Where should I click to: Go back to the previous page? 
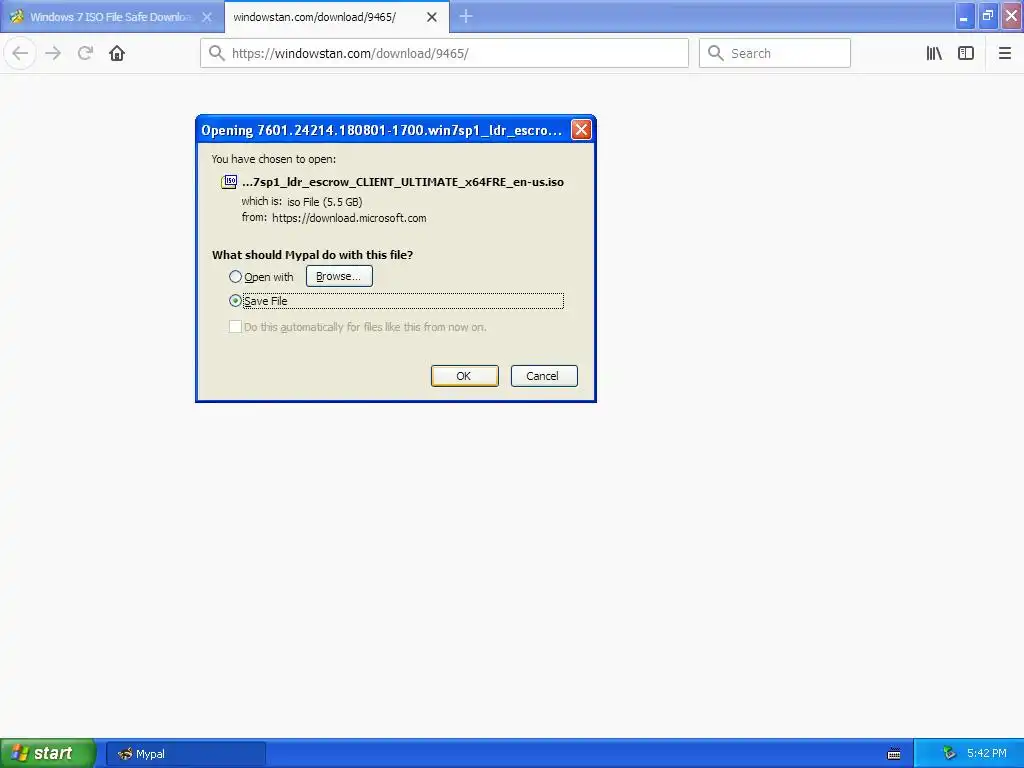(20, 53)
